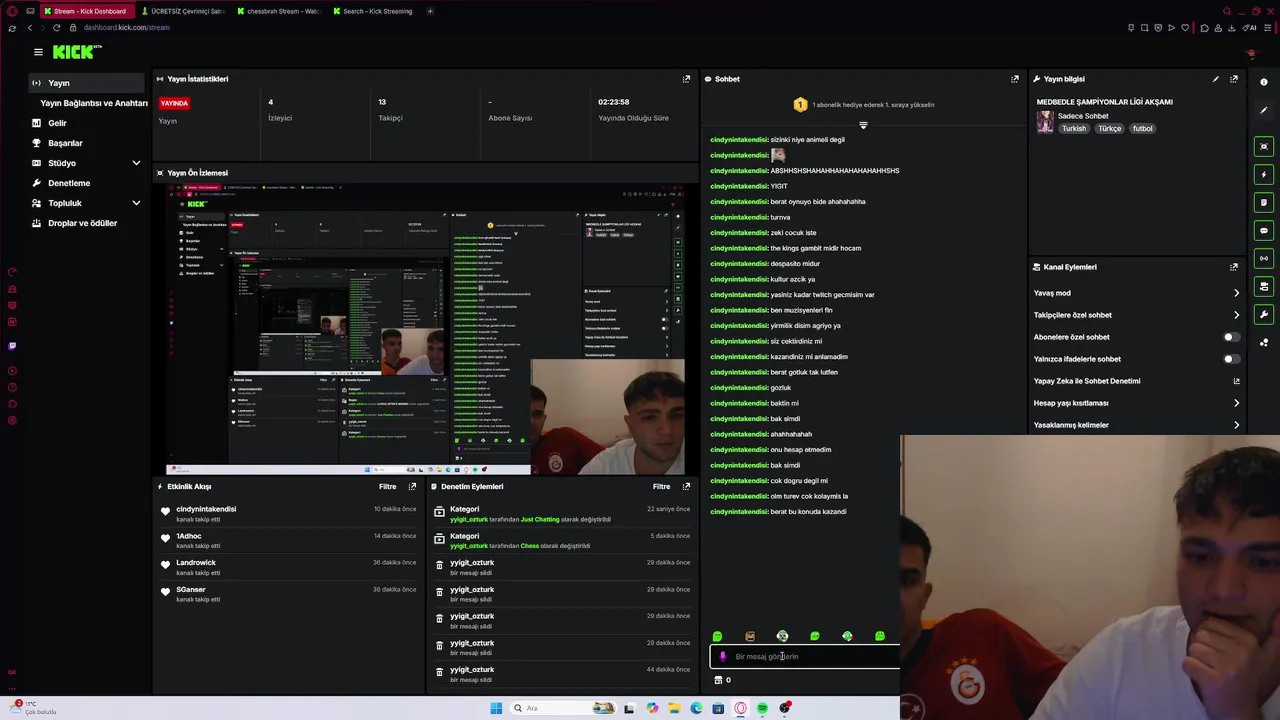This screenshot has width=1280, height=720.
Task: Select Yayın in the sidebar
Action: [x=87, y=83]
